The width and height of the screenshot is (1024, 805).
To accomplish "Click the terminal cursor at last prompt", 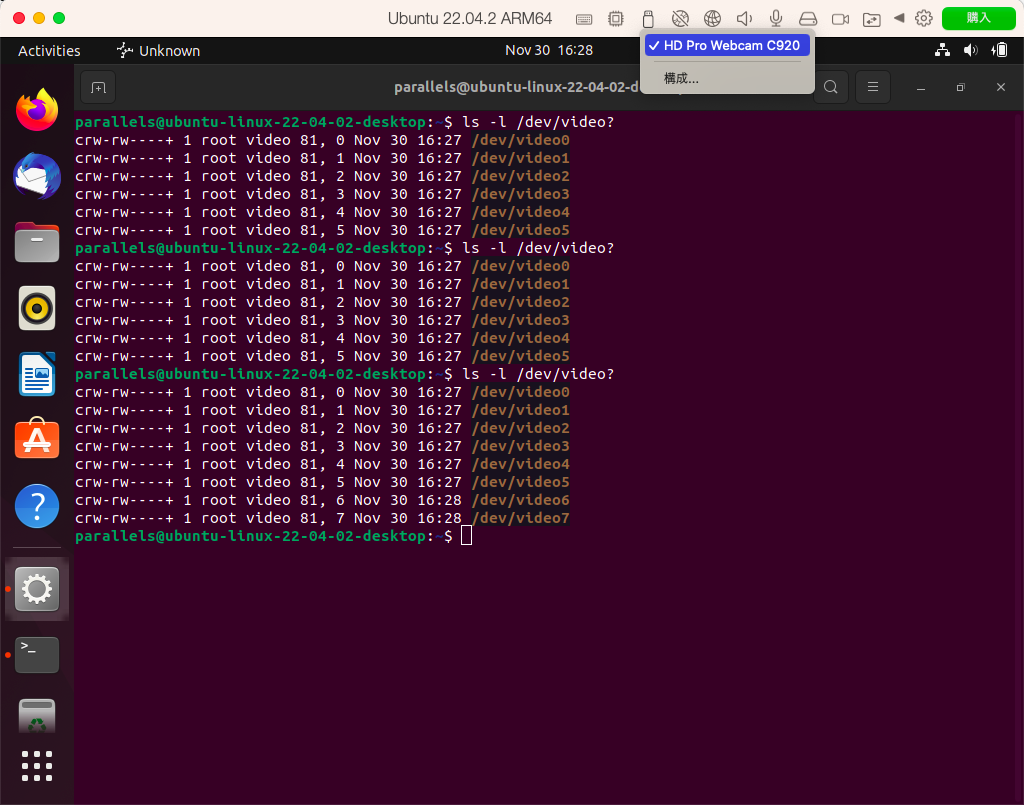I will point(466,536).
